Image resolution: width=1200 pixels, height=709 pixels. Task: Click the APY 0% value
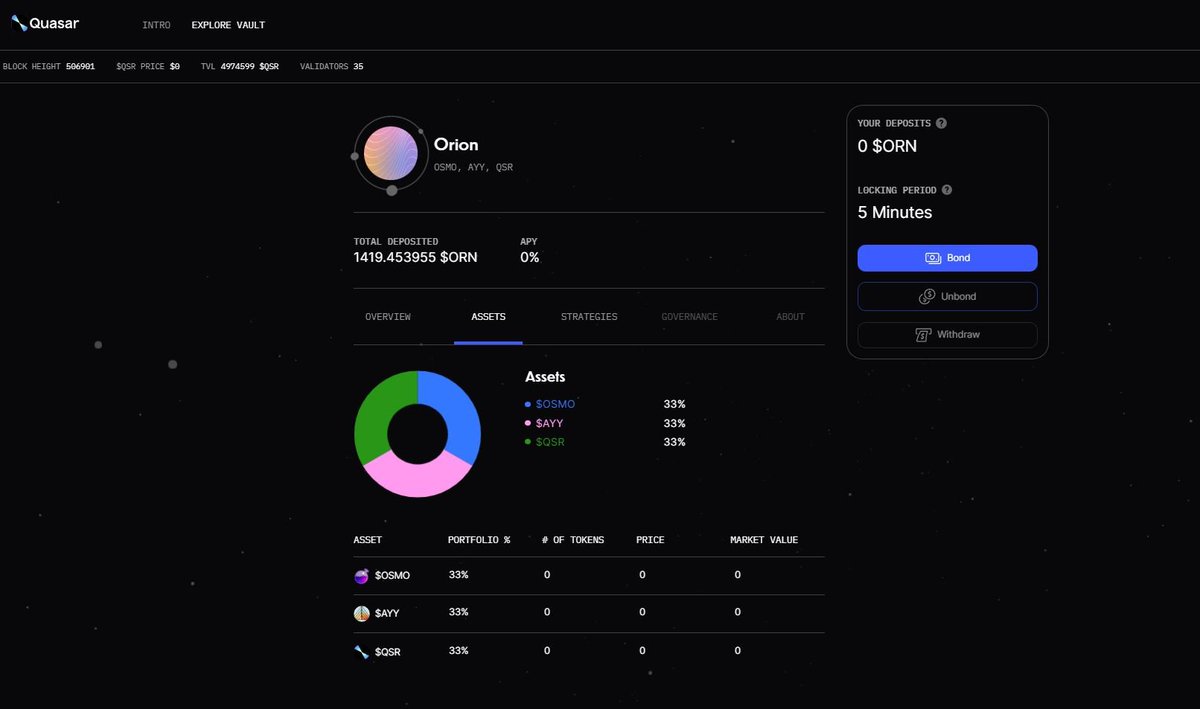coord(529,257)
